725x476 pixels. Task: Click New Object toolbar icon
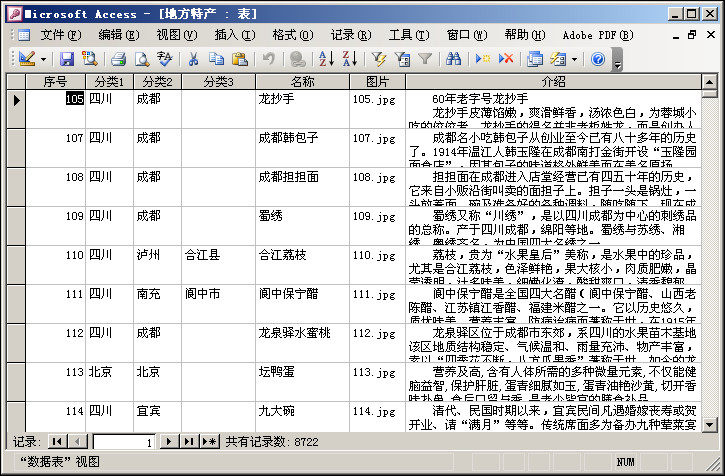558,59
